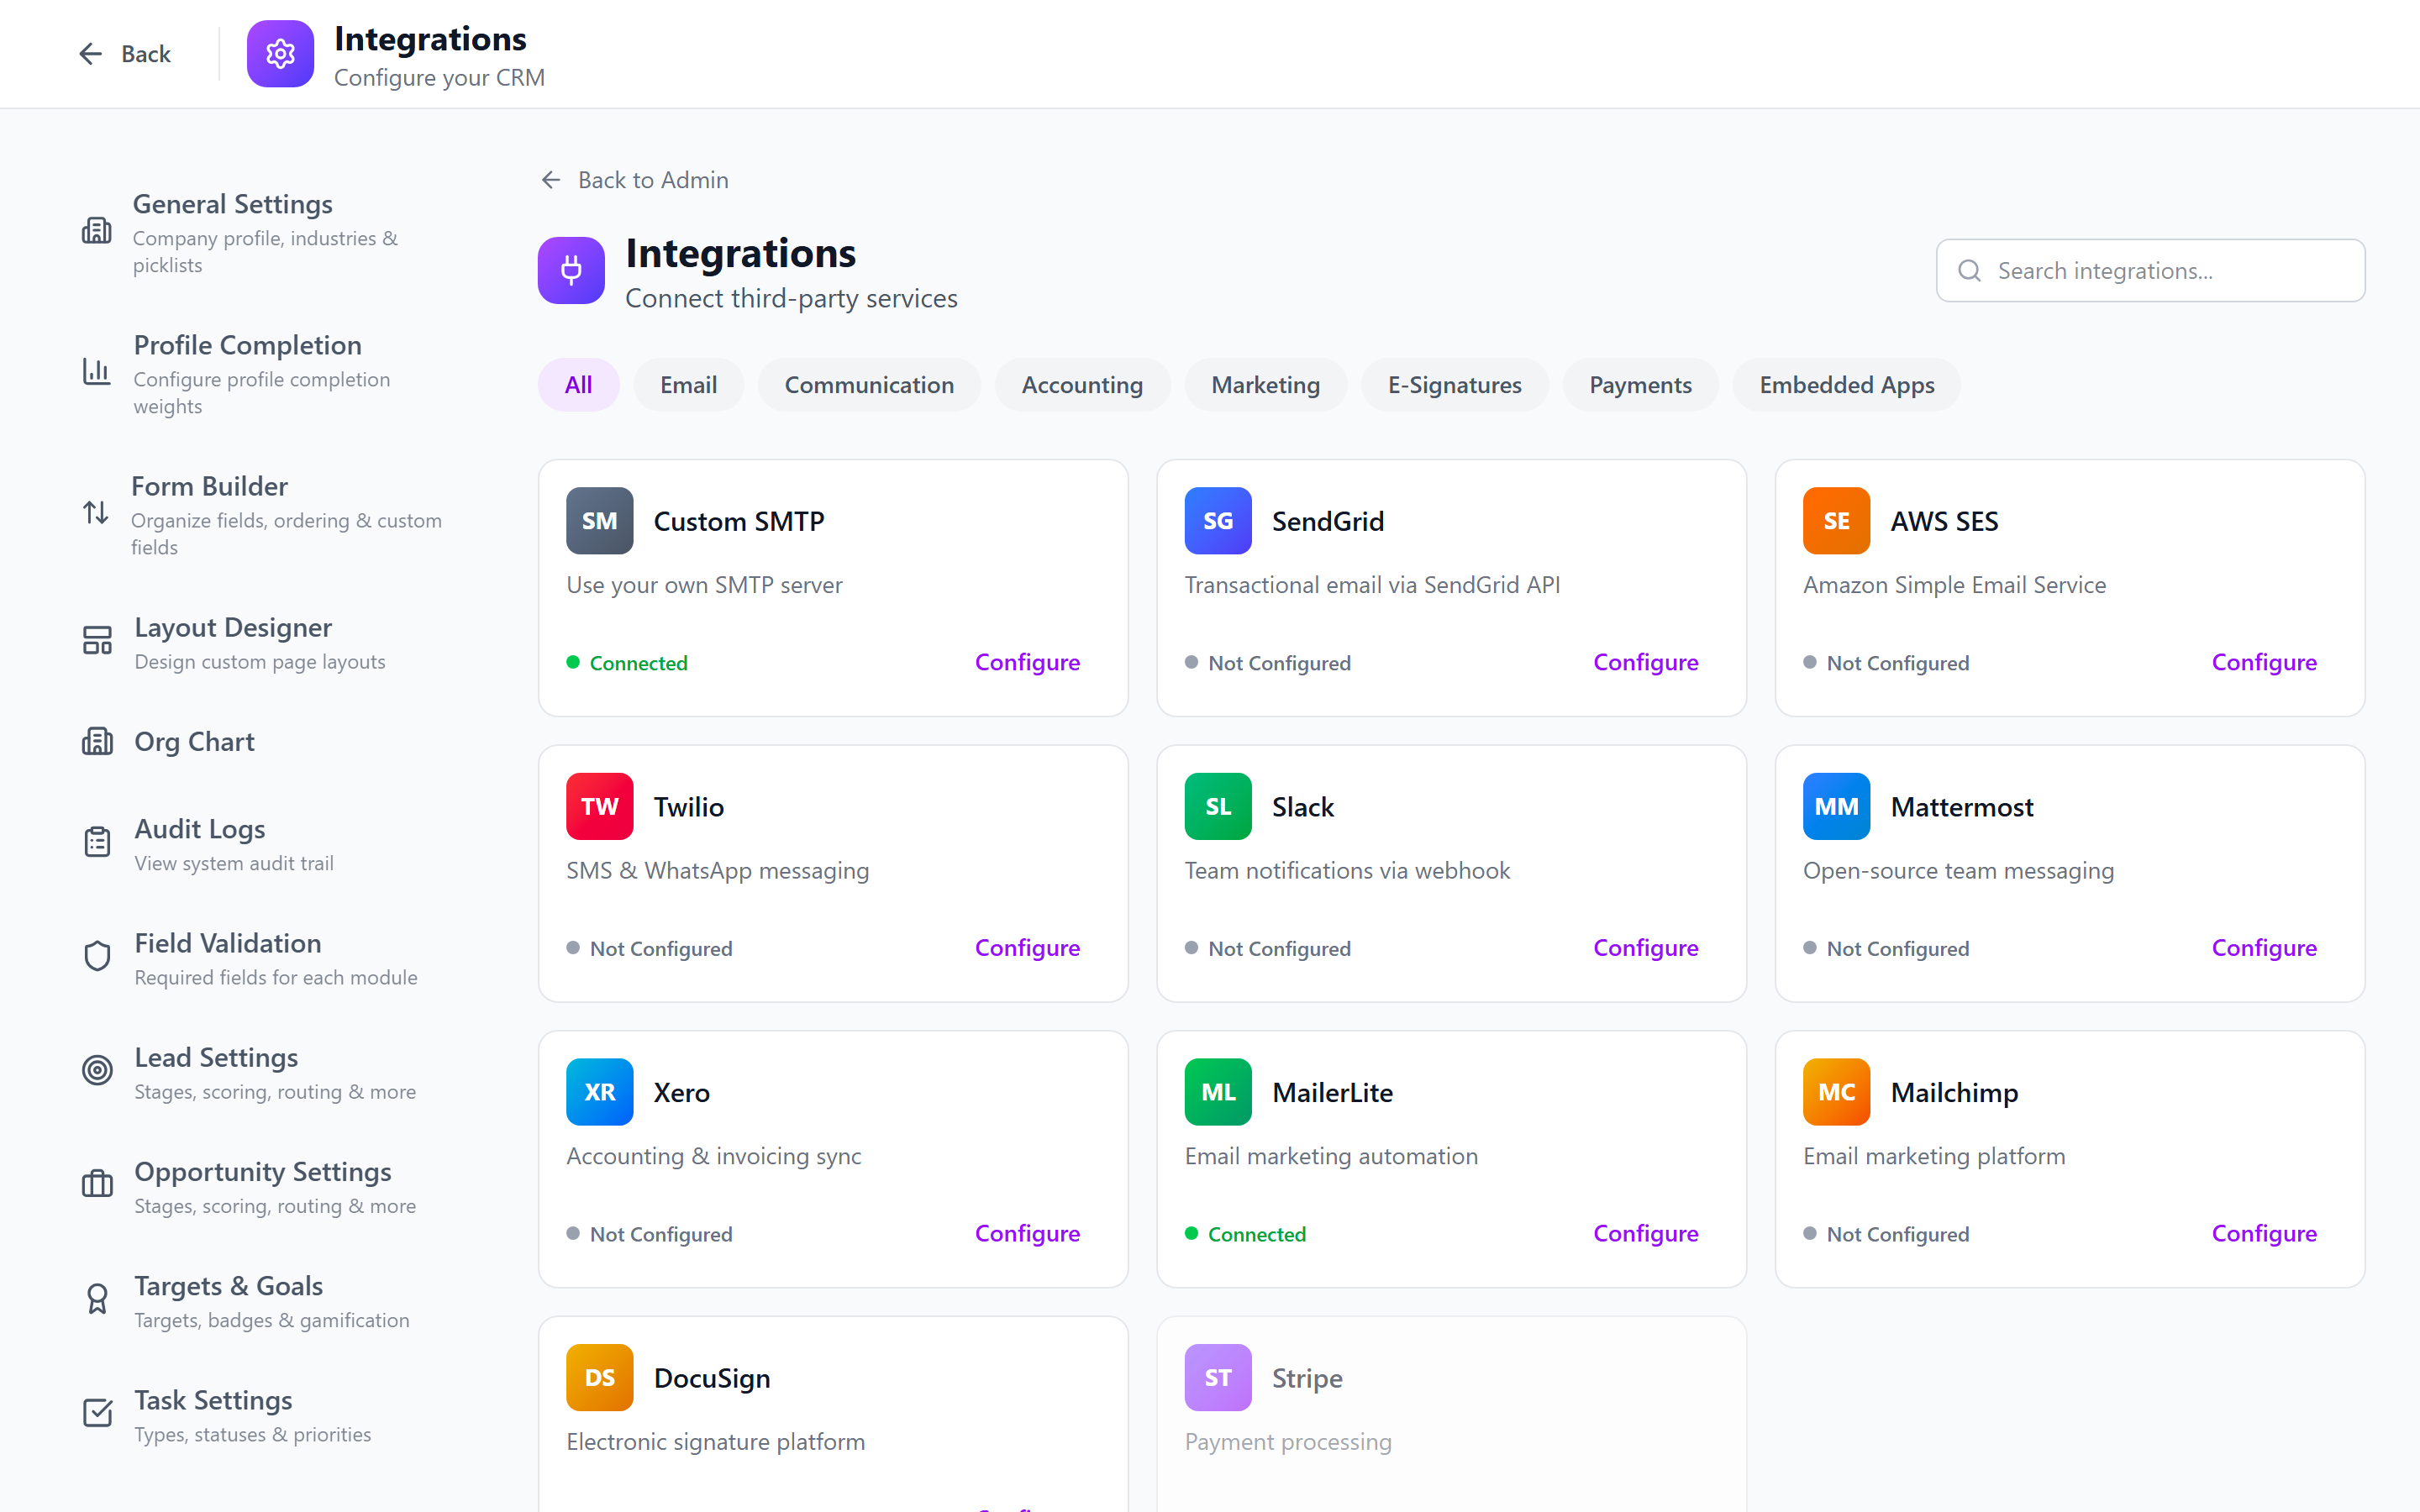Click the Custom SMTP SM logo

599,521
